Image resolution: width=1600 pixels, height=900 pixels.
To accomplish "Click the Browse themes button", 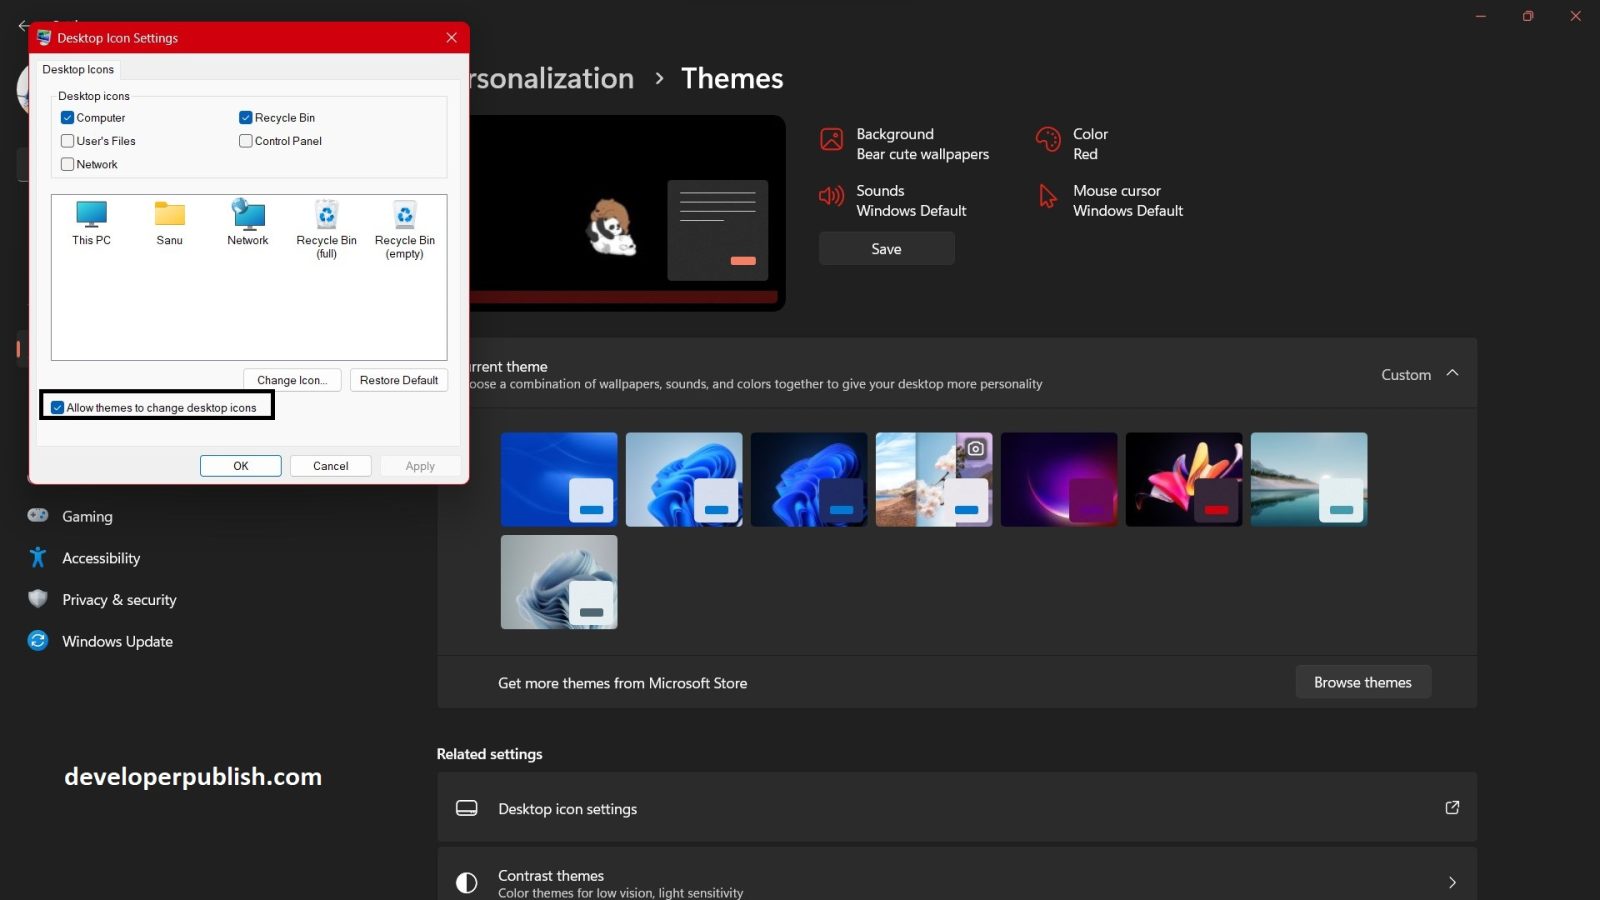I will click(x=1362, y=681).
